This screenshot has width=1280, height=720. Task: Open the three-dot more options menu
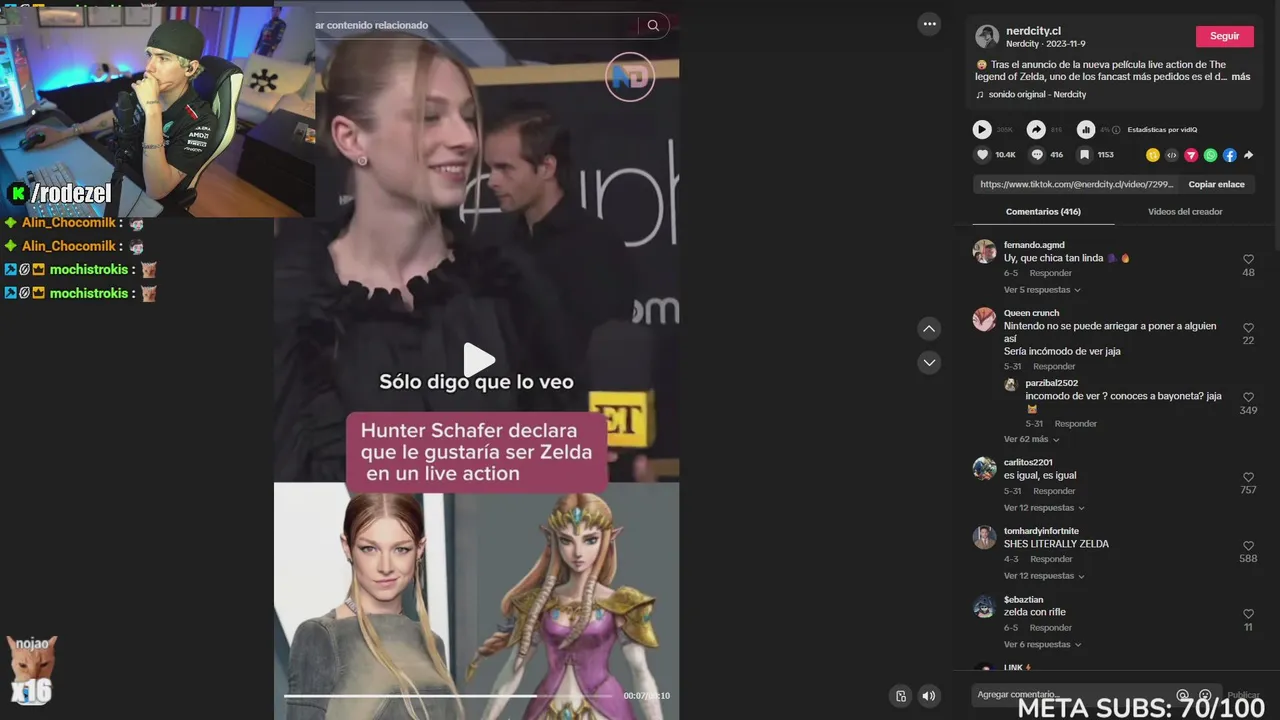coord(930,24)
